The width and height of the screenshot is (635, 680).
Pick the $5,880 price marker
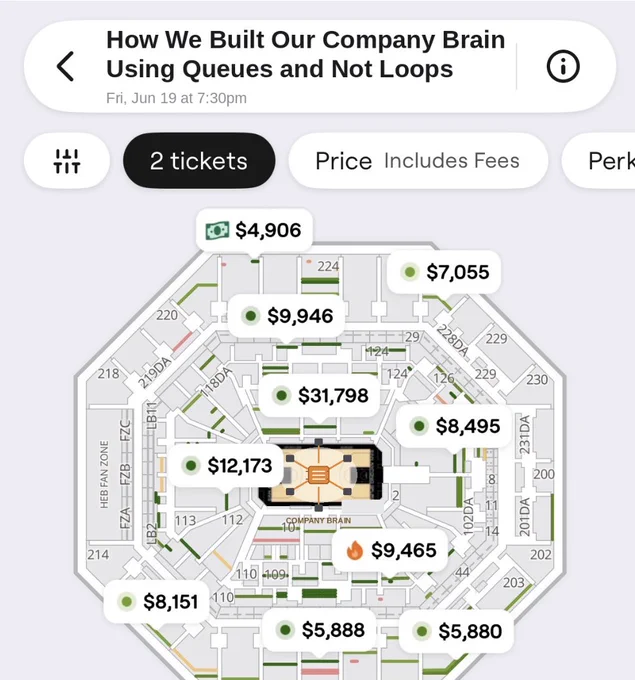[456, 631]
